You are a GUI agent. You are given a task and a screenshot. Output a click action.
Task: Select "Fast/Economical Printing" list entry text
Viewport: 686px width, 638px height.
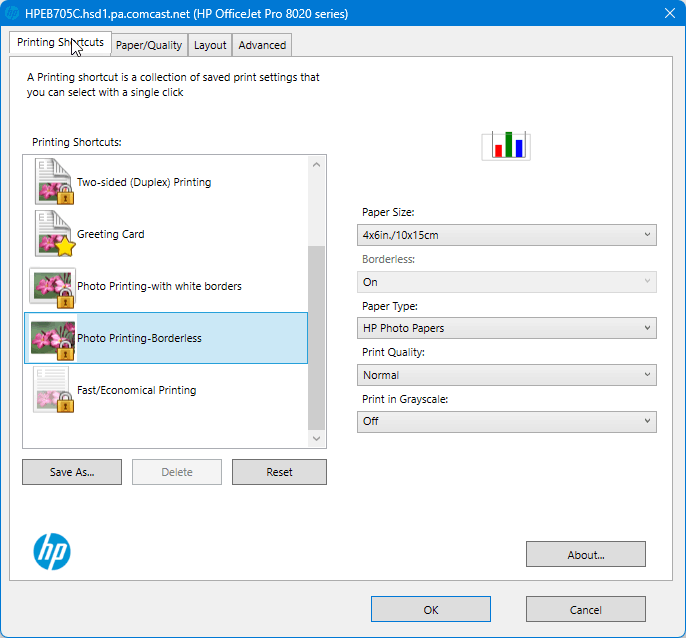pos(136,390)
